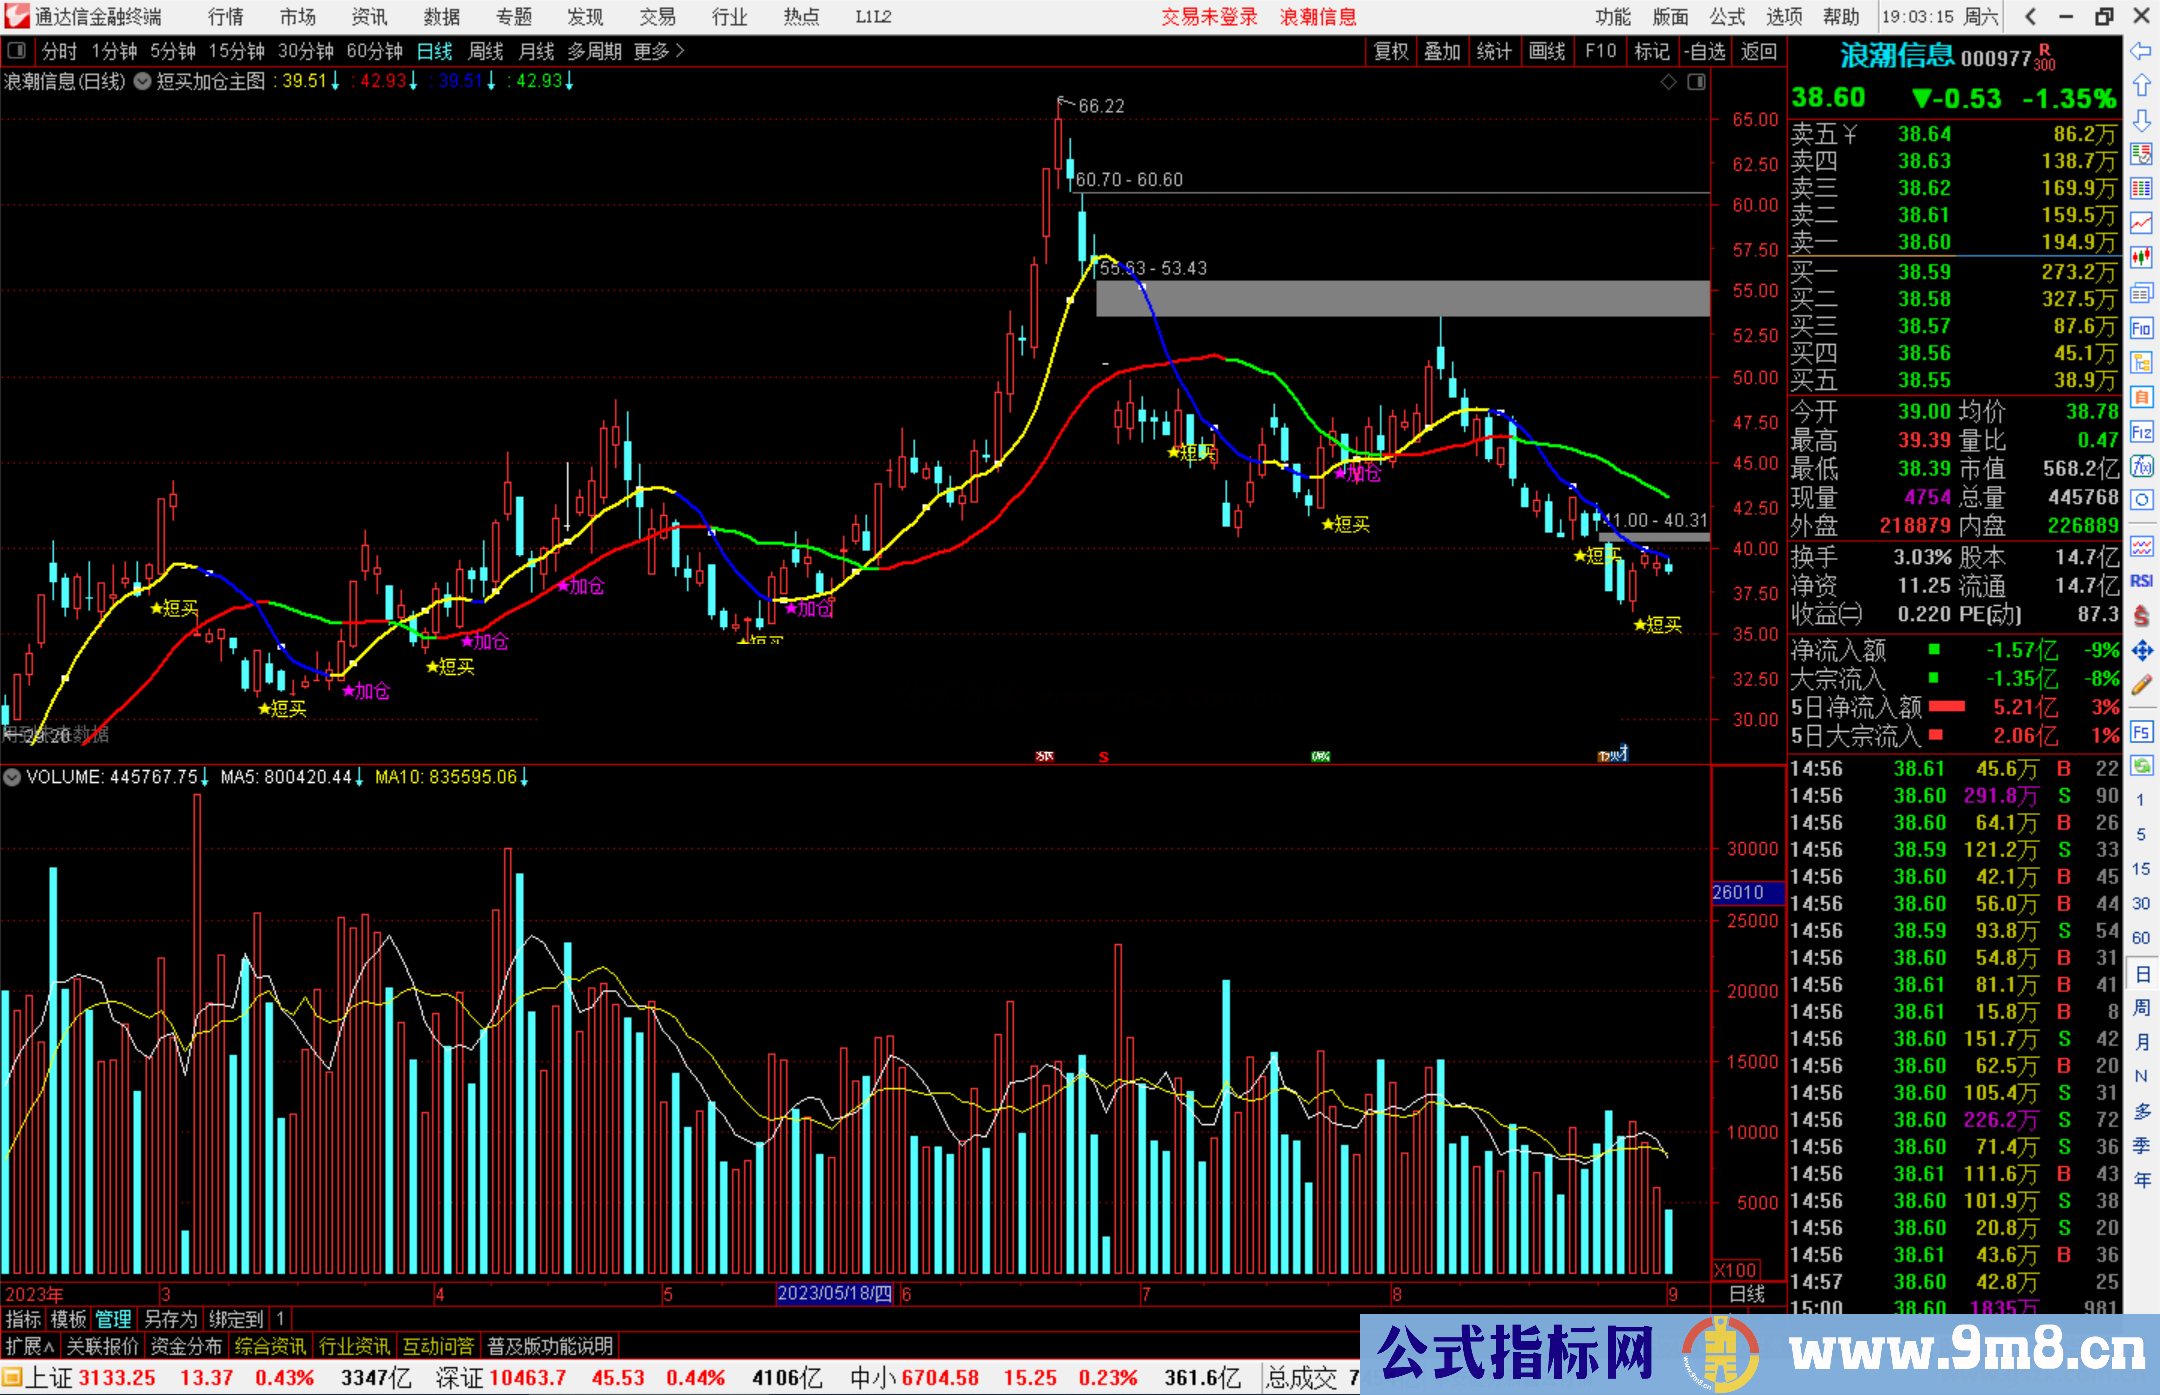Click the F12 sidebar icon
The width and height of the screenshot is (2160, 1395).
coord(2141,432)
